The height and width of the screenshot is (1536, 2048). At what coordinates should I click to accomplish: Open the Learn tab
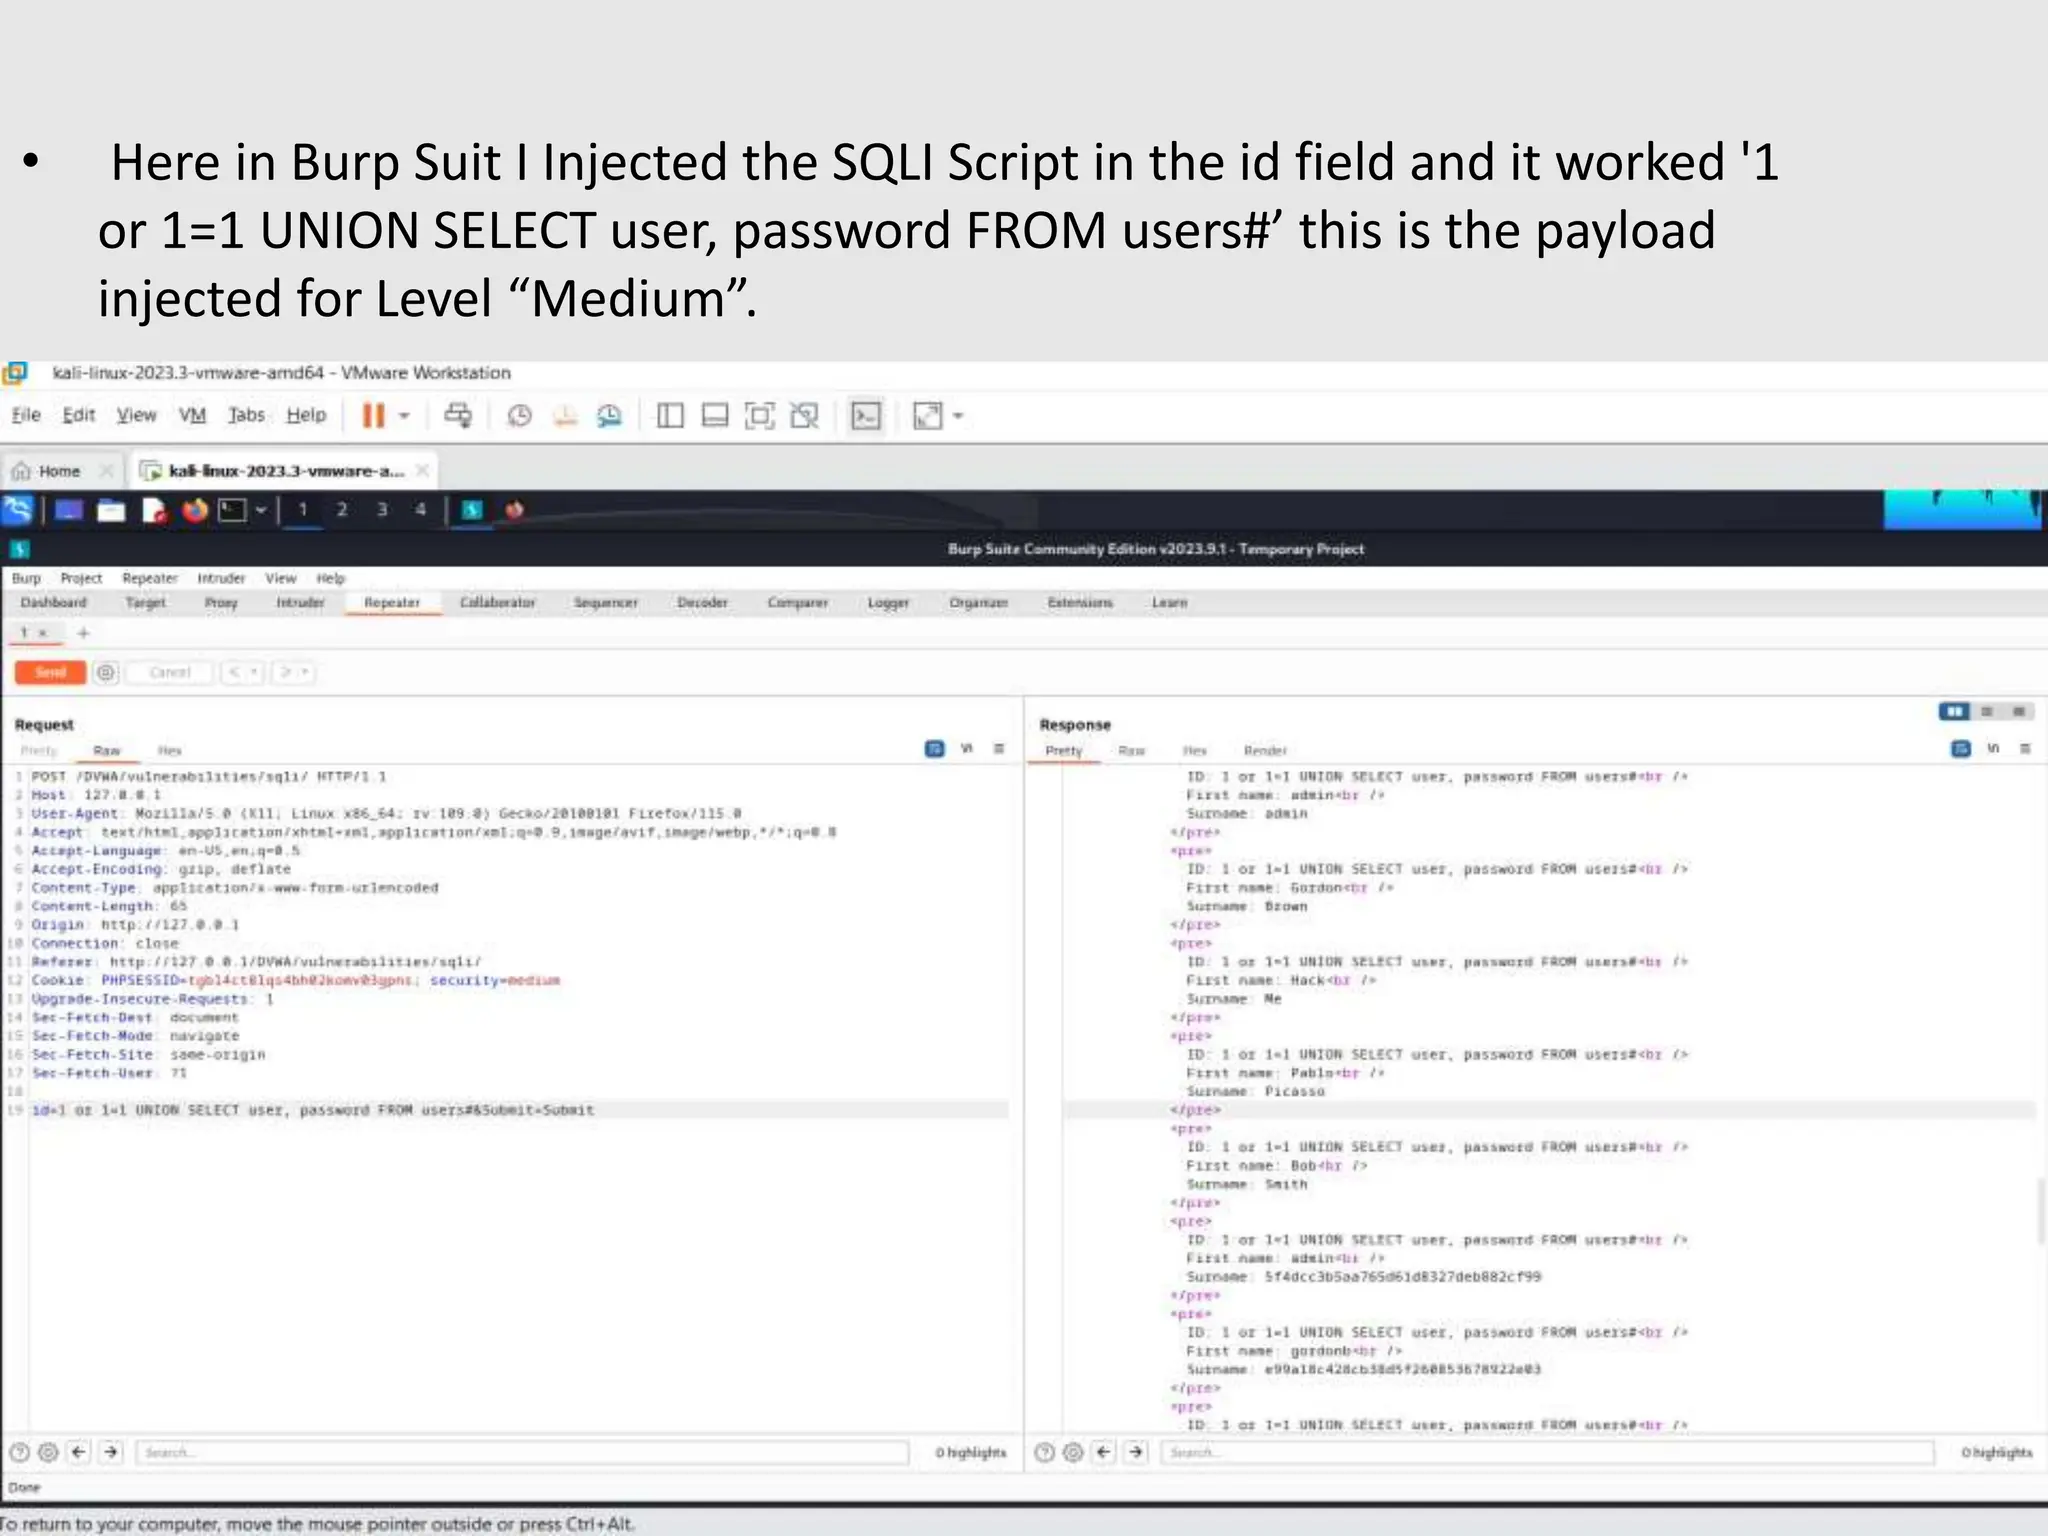(1169, 603)
